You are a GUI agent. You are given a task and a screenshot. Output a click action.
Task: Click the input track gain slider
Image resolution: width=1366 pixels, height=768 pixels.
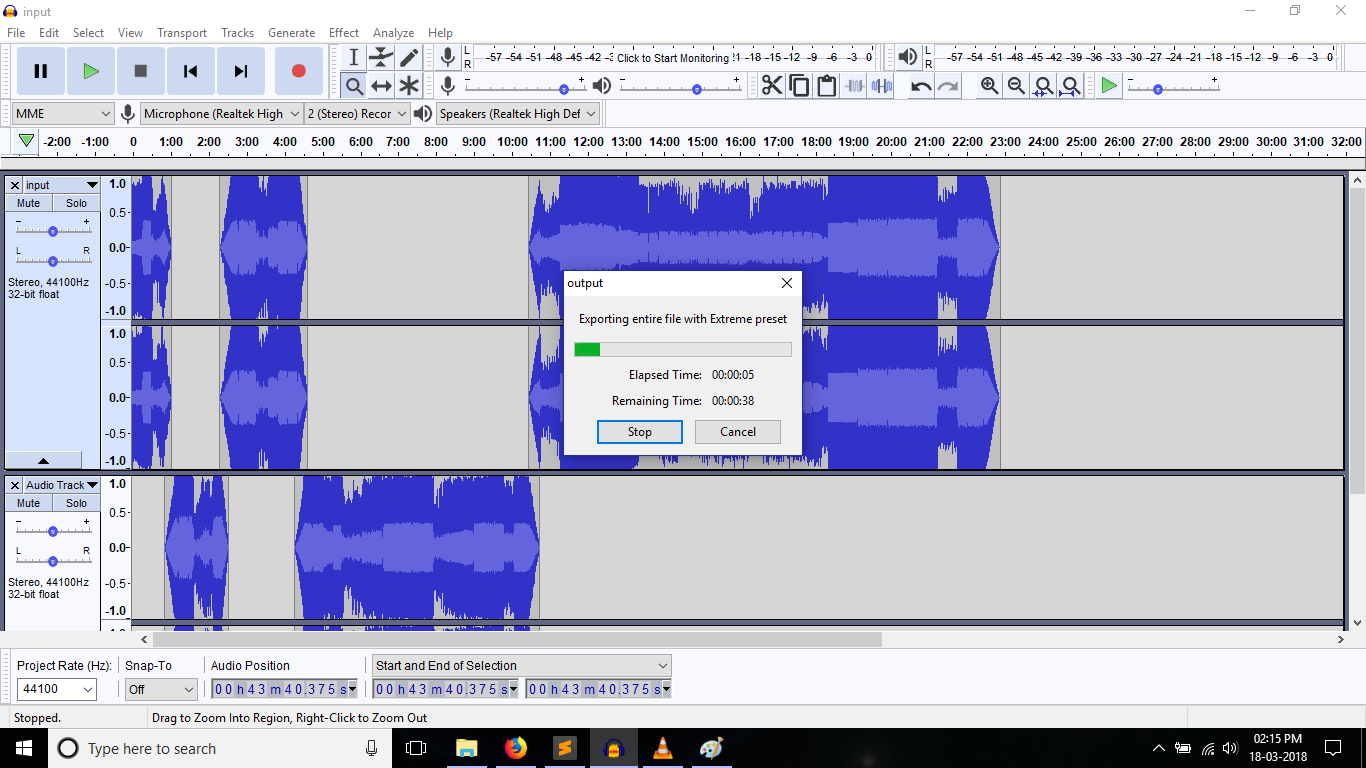coord(53,231)
